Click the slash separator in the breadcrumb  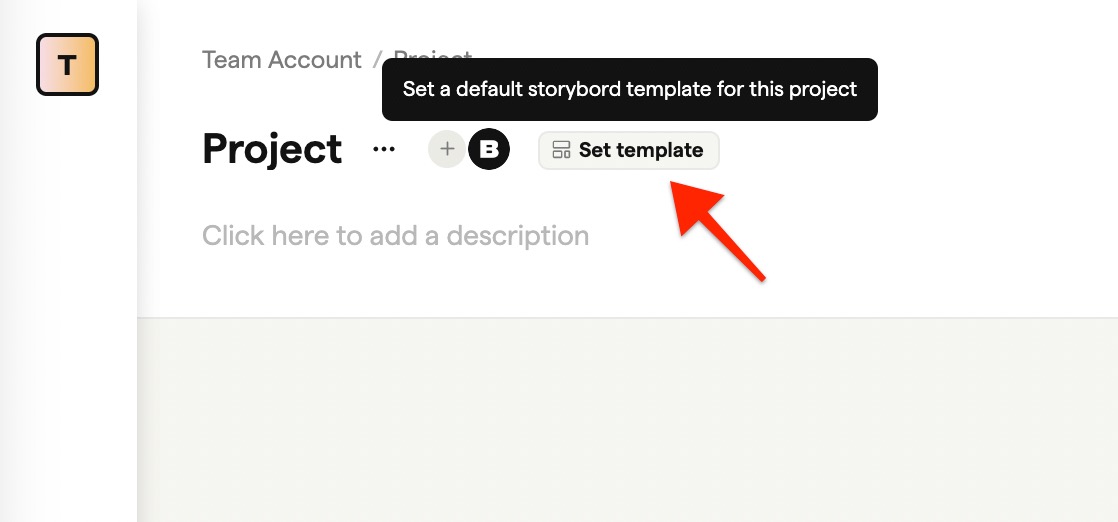point(377,60)
